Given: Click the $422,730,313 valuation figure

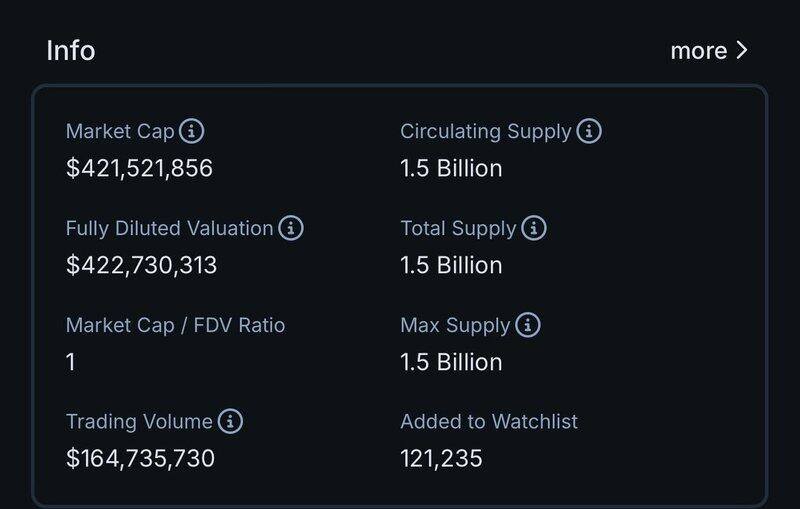Looking at the screenshot, I should coord(141,265).
